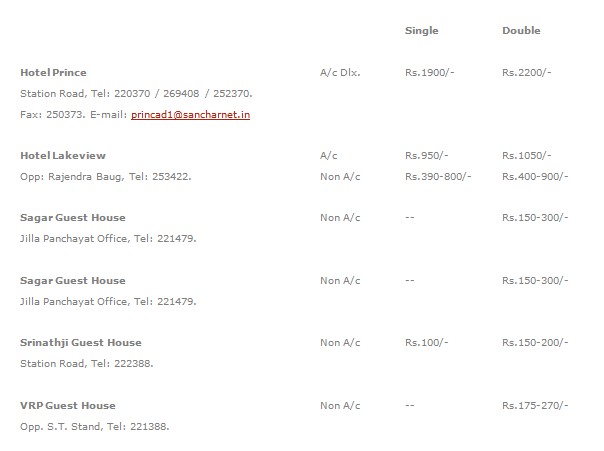This screenshot has height=451, width=604.
Task: Click VRP Guest House's Rs.175-270/- rate
Action: (x=535, y=406)
